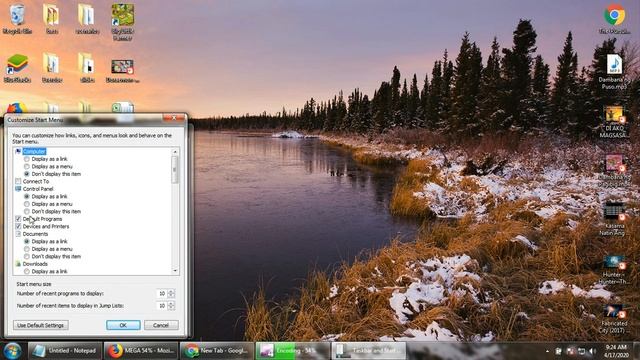The image size is (640, 360).
Task: Switch to Untitled - Notepad in the taskbar
Action: [64, 351]
